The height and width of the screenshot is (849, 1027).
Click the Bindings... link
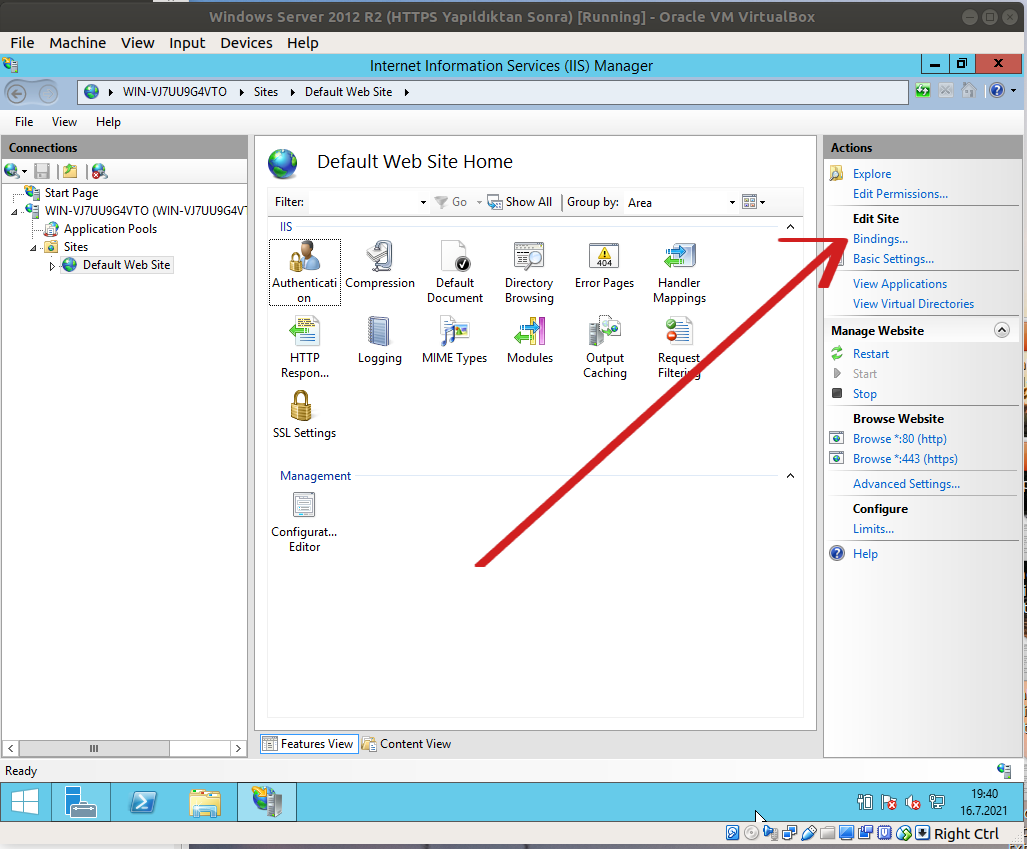(880, 239)
